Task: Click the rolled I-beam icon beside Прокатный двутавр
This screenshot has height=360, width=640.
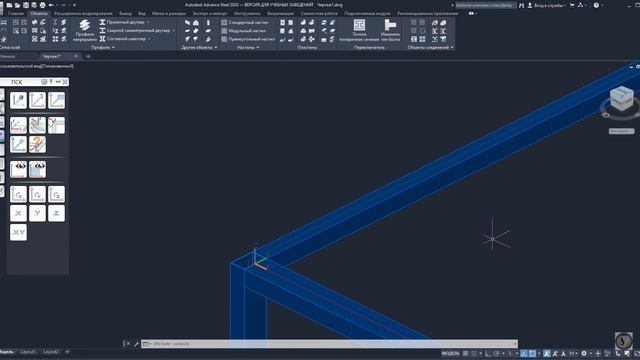Action: pyautogui.click(x=102, y=22)
